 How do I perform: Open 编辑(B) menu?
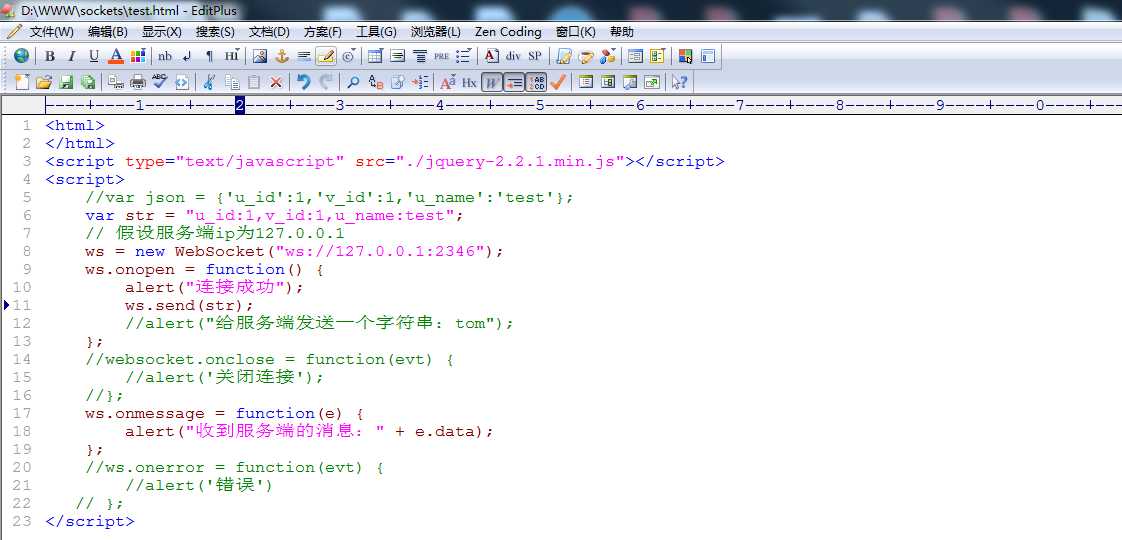tap(107, 31)
